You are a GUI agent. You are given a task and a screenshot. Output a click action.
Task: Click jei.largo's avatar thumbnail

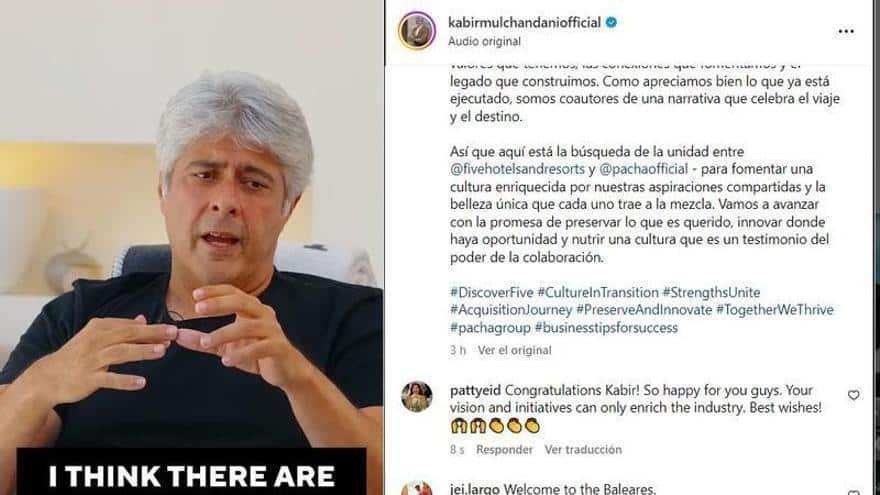pos(416,489)
